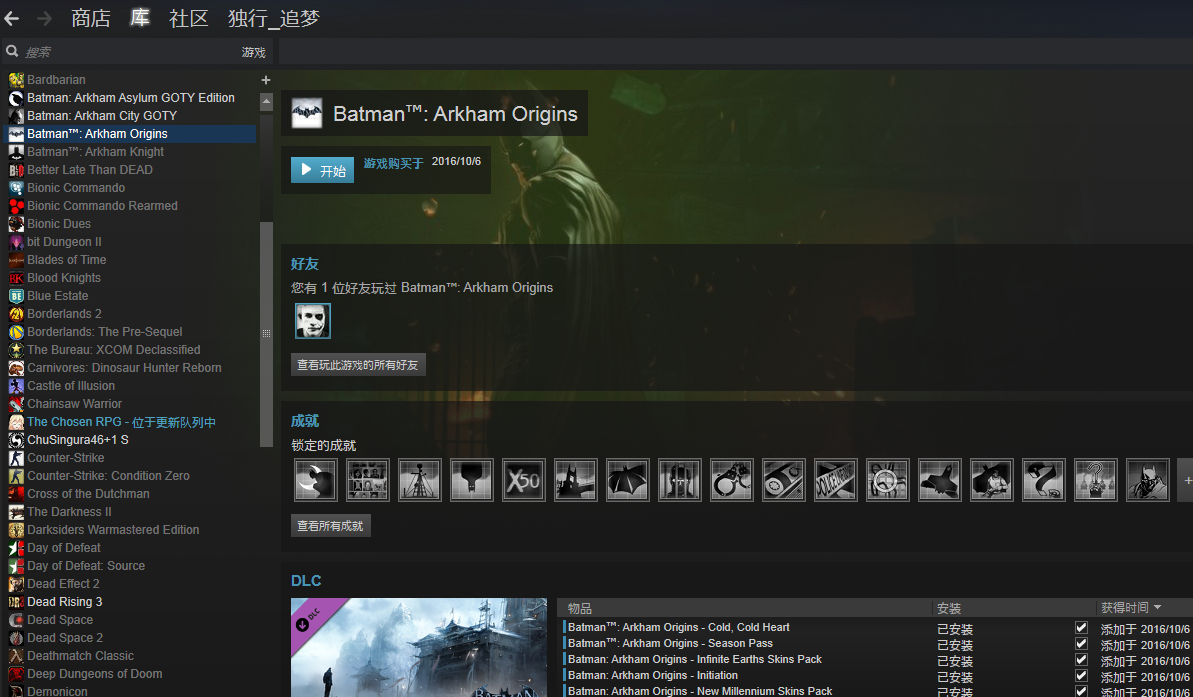Click the game list scrollbar thumb

coord(266,334)
